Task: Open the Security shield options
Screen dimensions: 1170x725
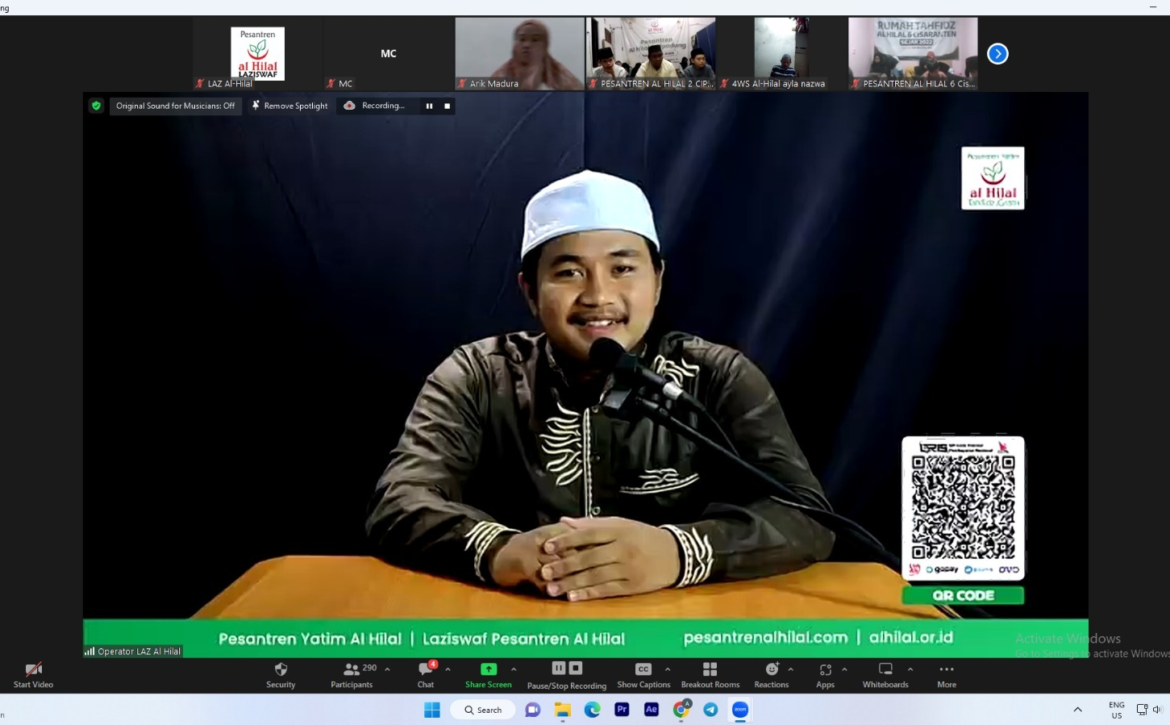Action: [280, 669]
